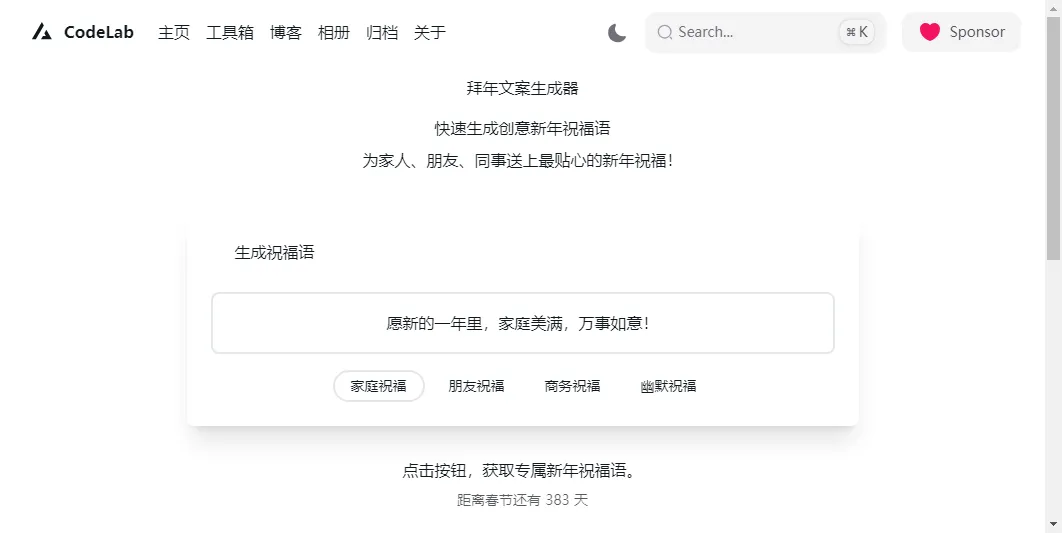This screenshot has height=533, width=1062.
Task: Click the CodeLab triangle logo icon
Action: (x=41, y=32)
